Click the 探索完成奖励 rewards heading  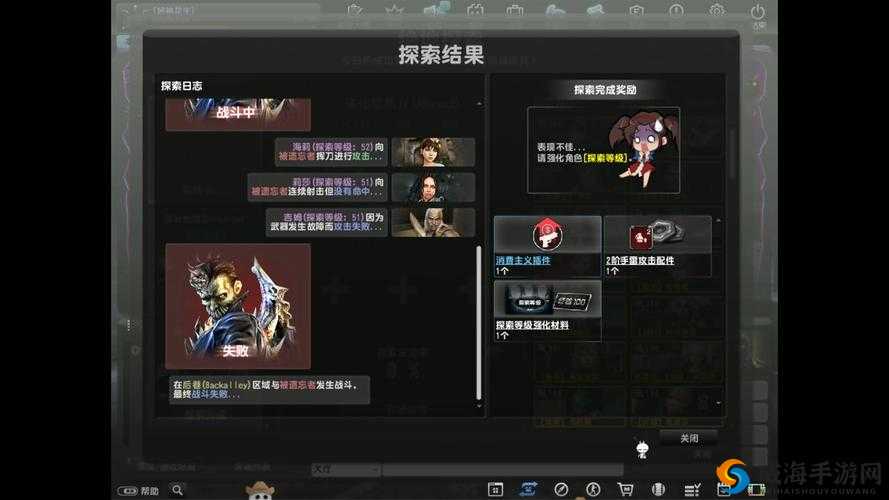[605, 90]
